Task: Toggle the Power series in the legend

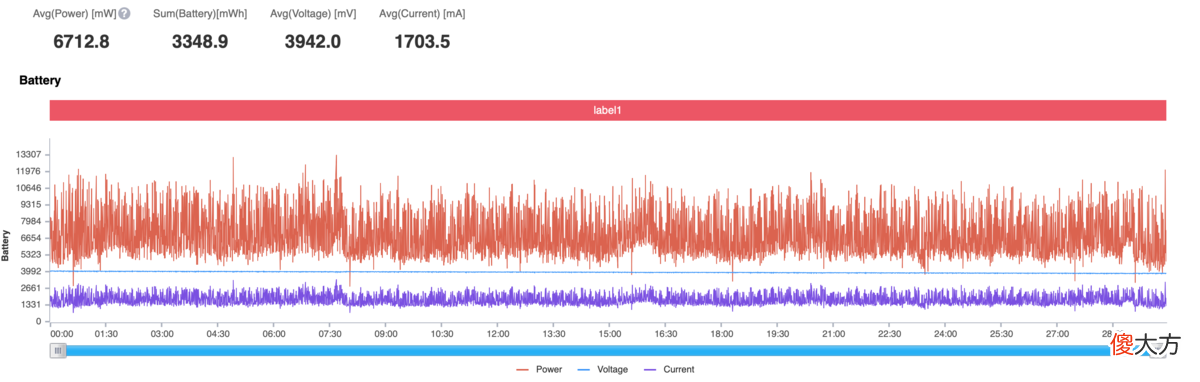Action: (x=539, y=370)
